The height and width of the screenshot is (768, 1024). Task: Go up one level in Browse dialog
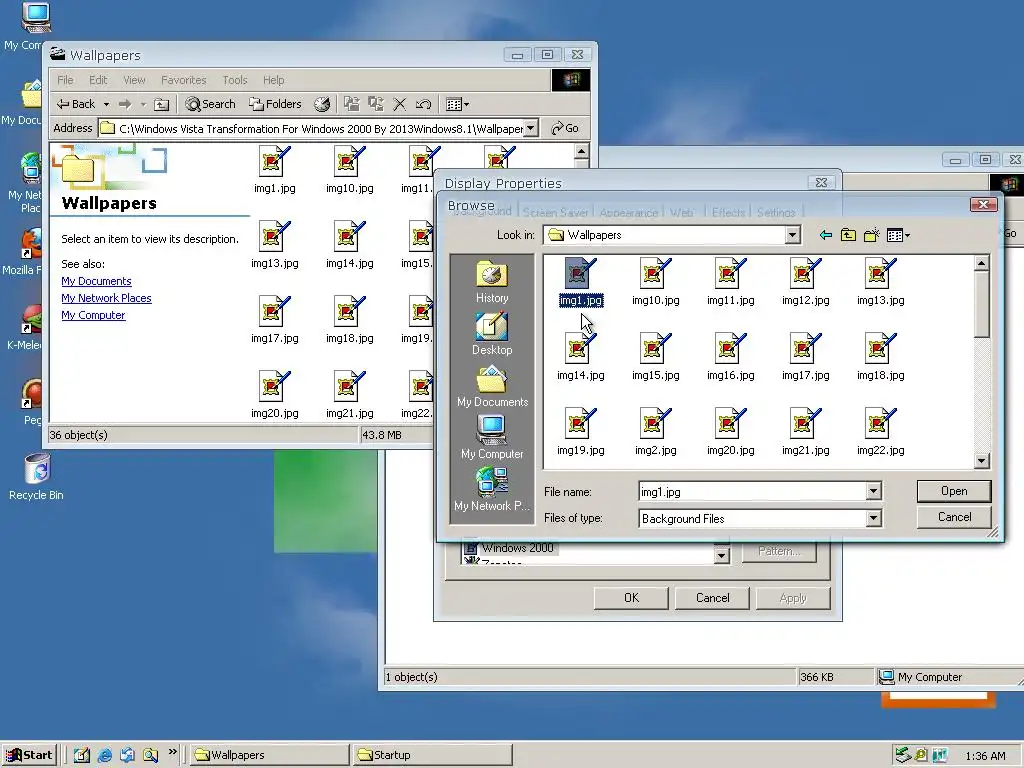click(848, 235)
